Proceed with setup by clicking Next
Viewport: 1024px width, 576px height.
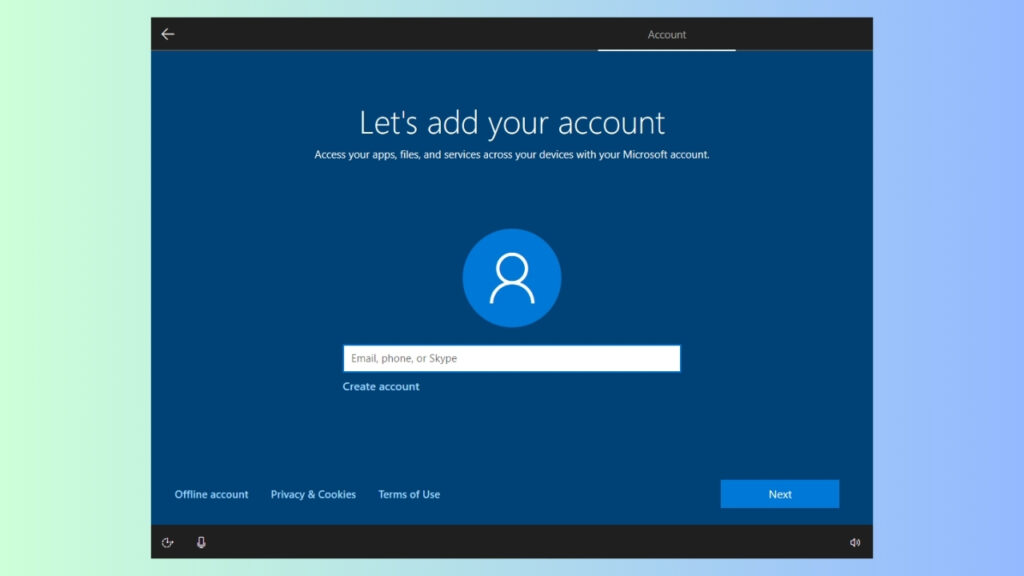(779, 493)
